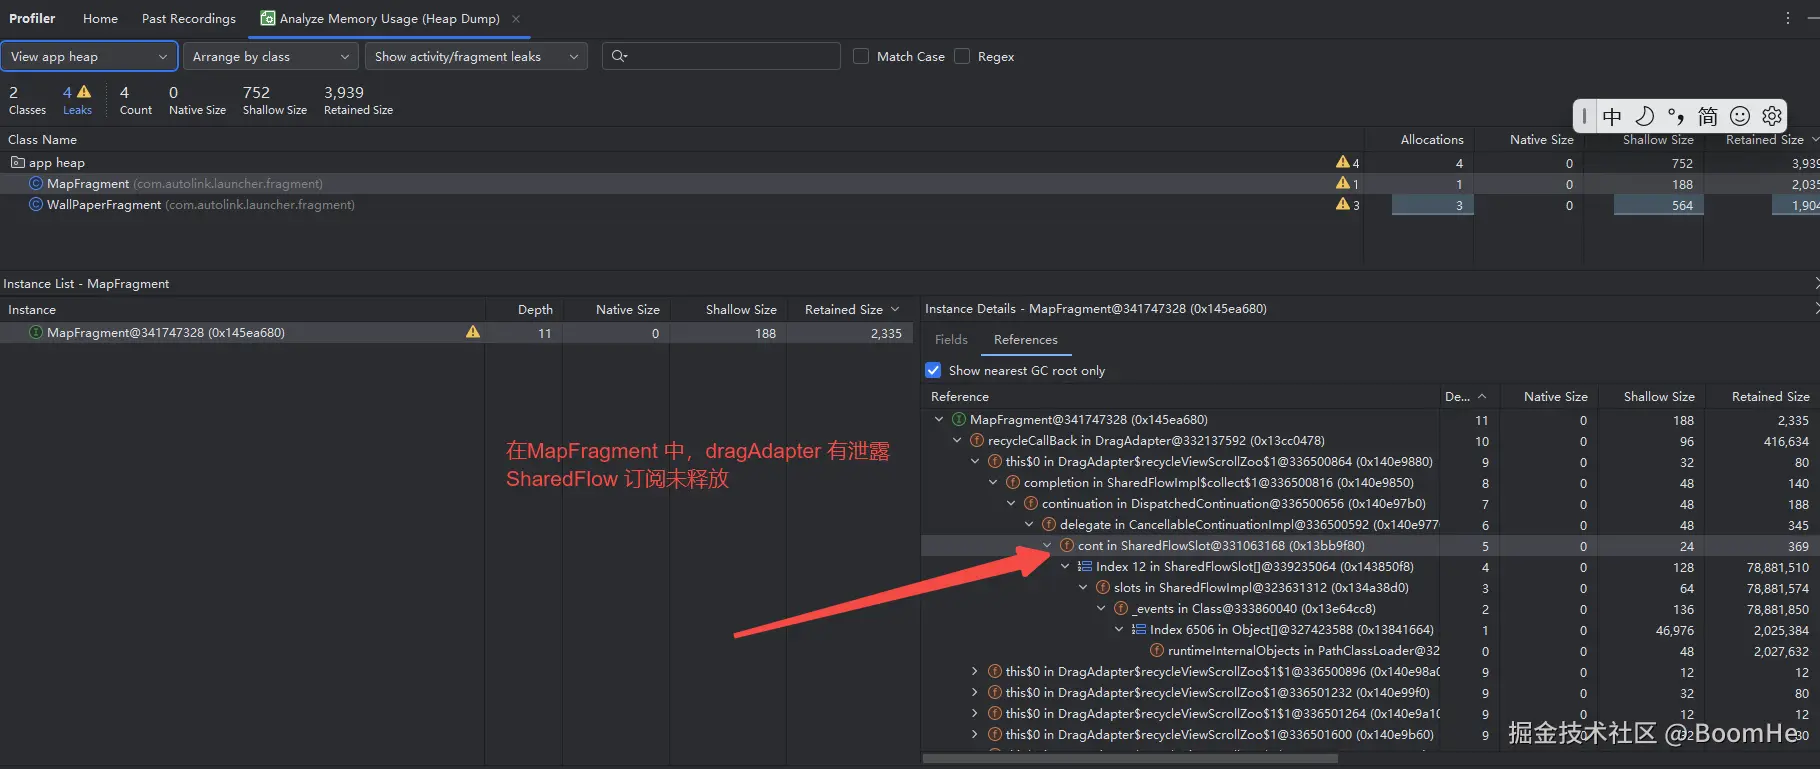Image resolution: width=1820 pixels, height=769 pixels.
Task: Select instance MapFragment@341747328 in instance list
Action: (x=456, y=333)
